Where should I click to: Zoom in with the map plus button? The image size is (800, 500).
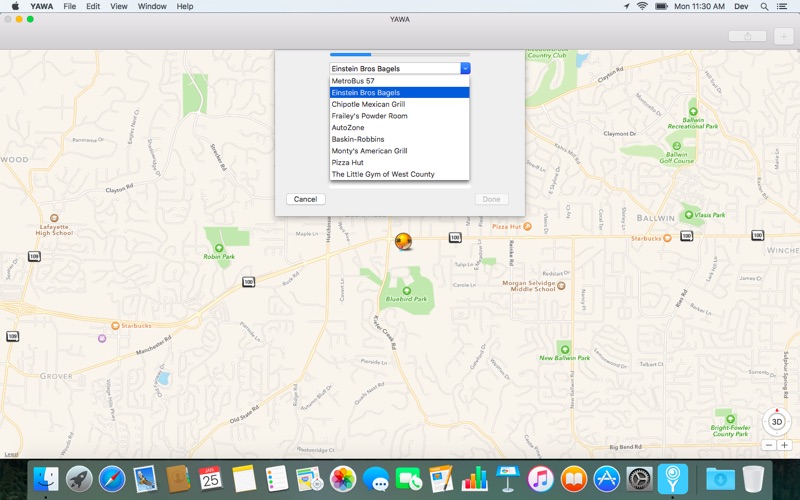pos(784,445)
